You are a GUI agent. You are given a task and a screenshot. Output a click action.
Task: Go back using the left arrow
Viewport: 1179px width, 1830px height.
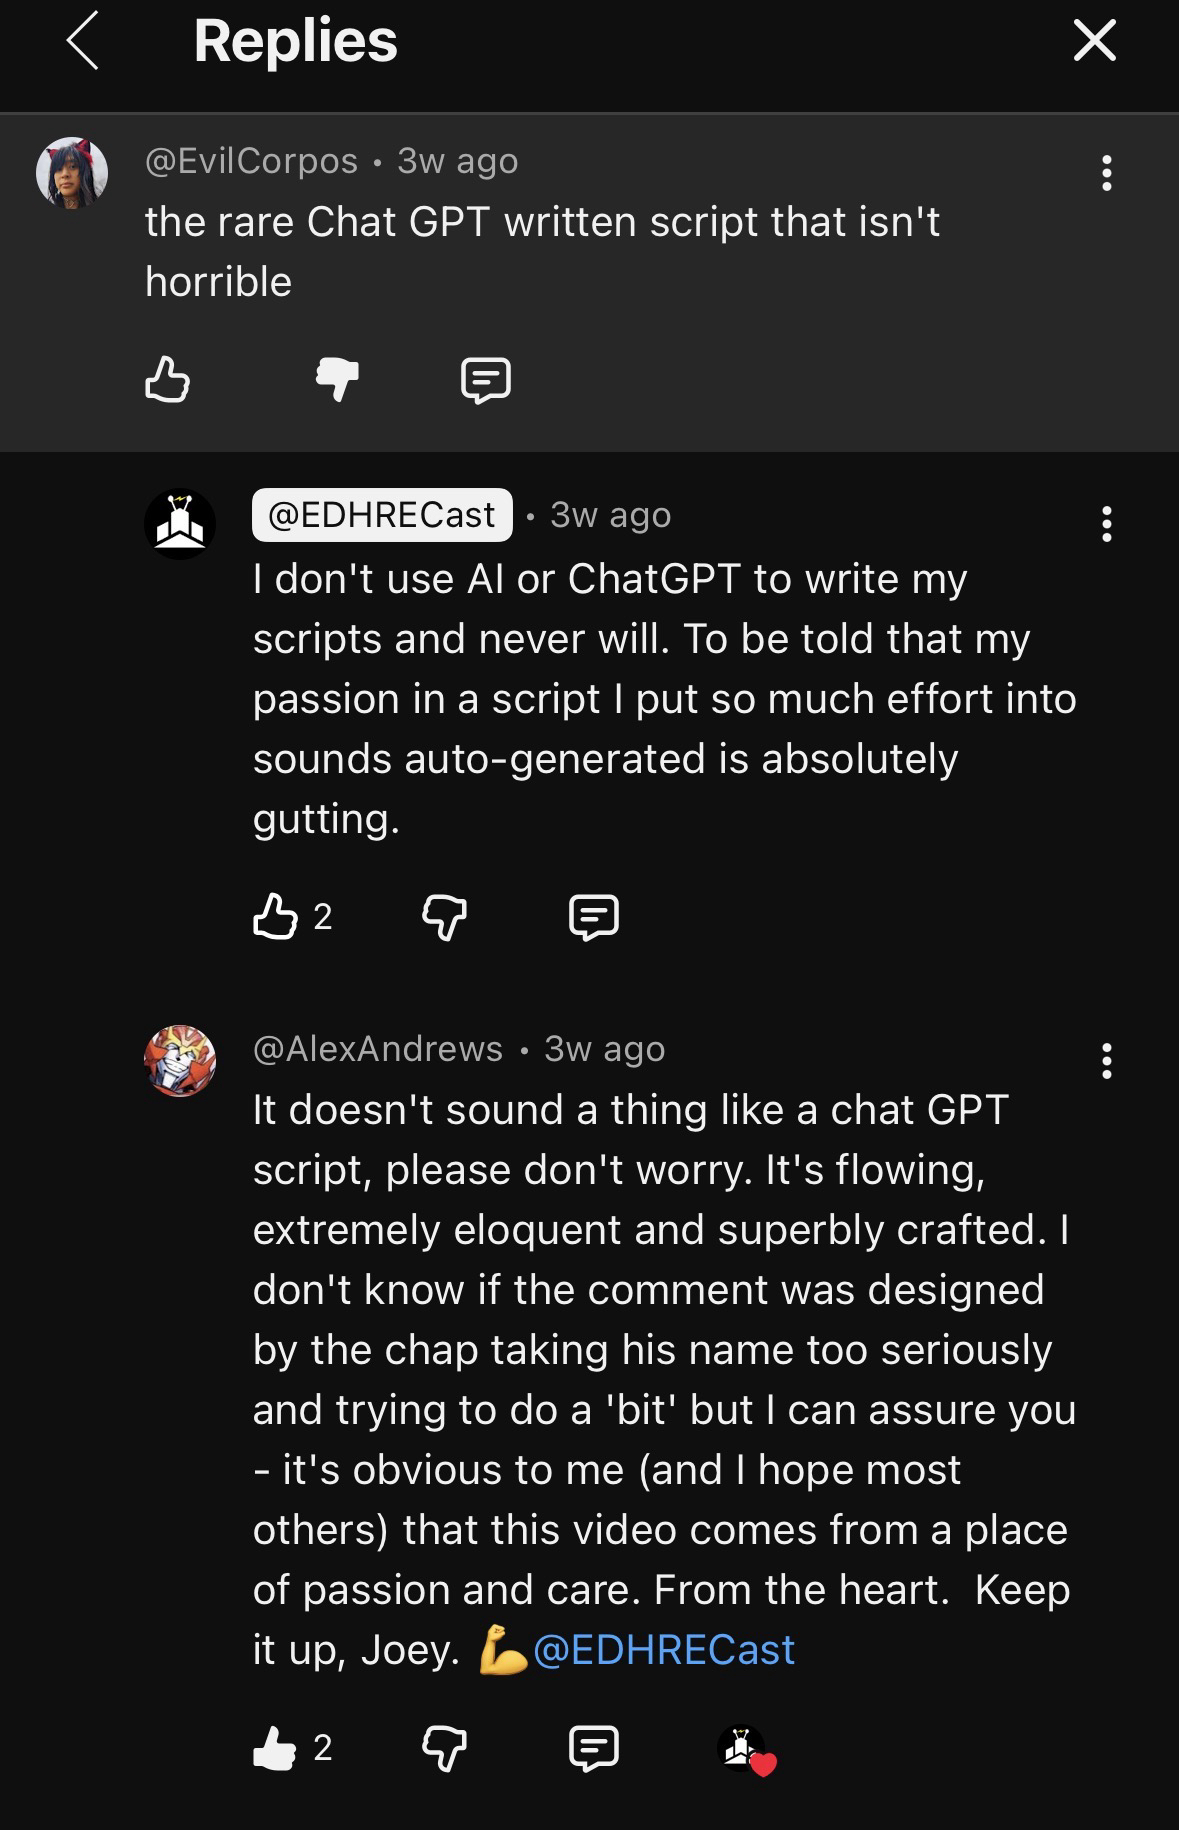pyautogui.click(x=82, y=41)
